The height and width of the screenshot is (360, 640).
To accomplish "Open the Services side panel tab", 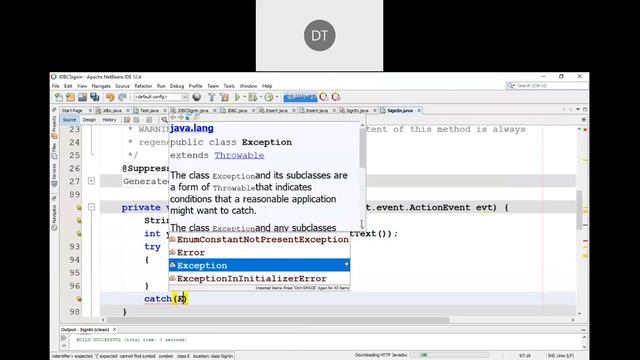I will coord(54,176).
